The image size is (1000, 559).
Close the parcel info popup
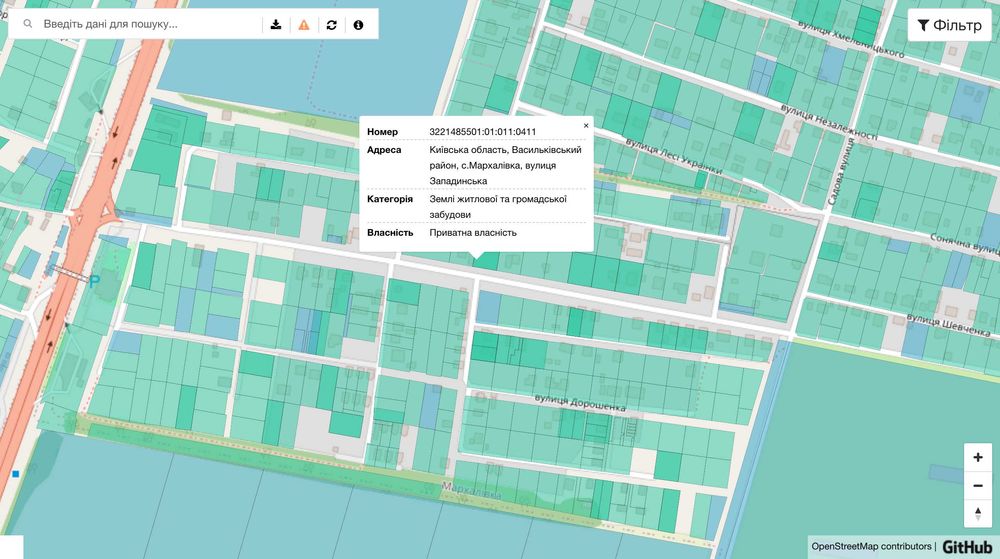point(586,126)
